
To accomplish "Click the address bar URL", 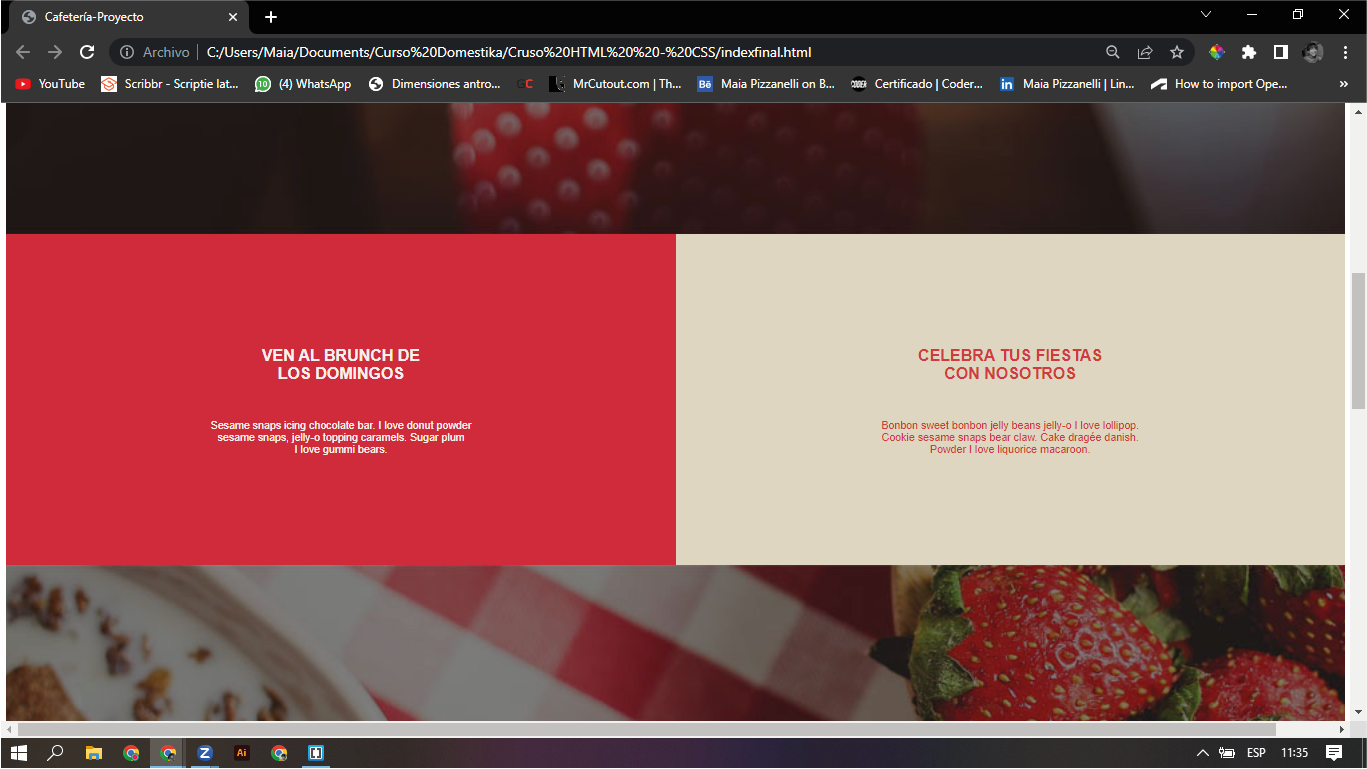I will (509, 52).
